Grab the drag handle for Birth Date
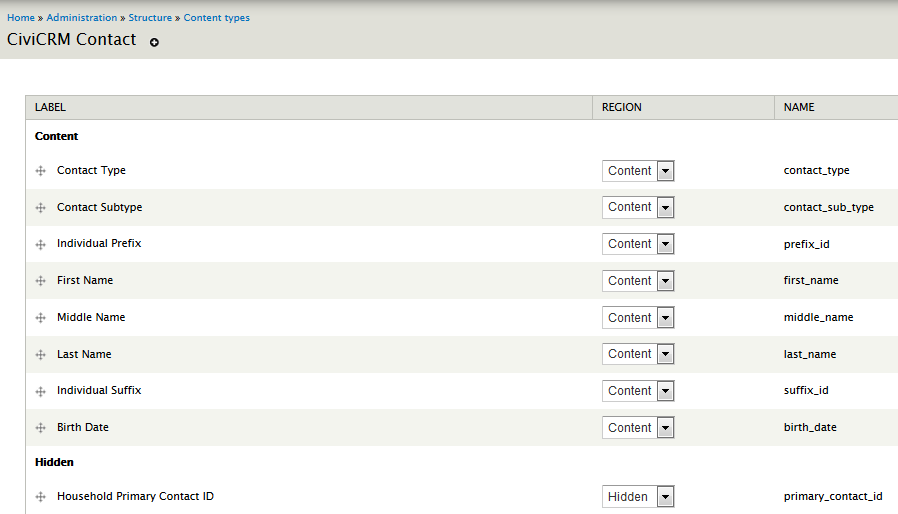 pos(41,427)
